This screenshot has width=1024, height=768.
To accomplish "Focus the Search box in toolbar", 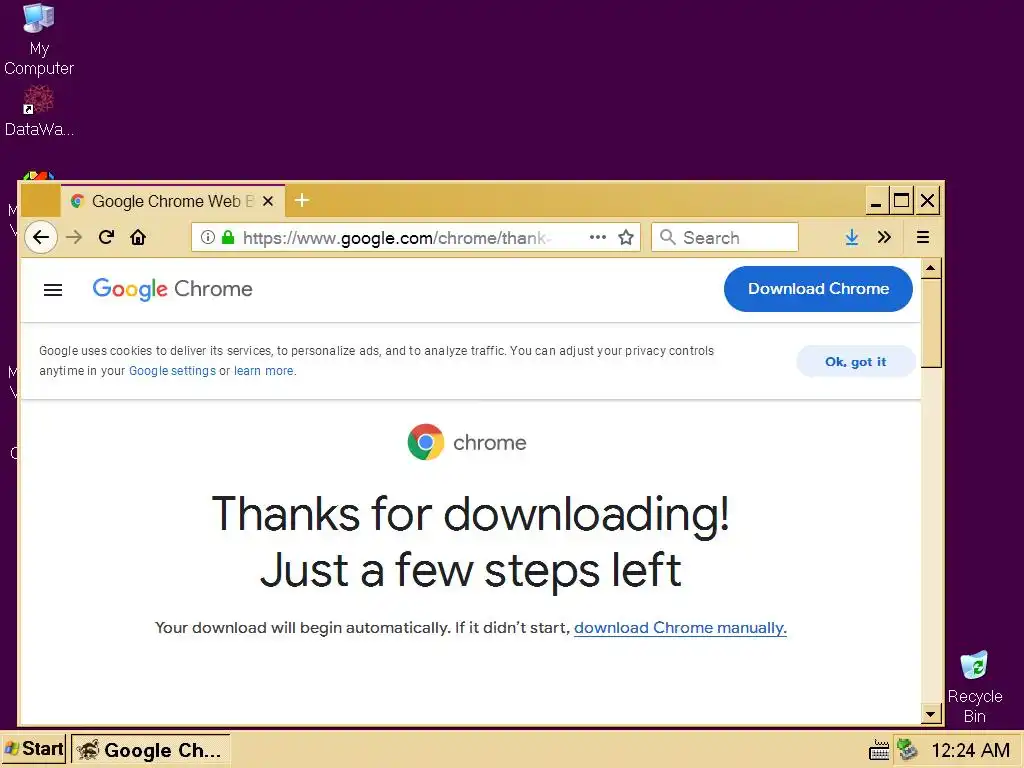I will pos(725,237).
